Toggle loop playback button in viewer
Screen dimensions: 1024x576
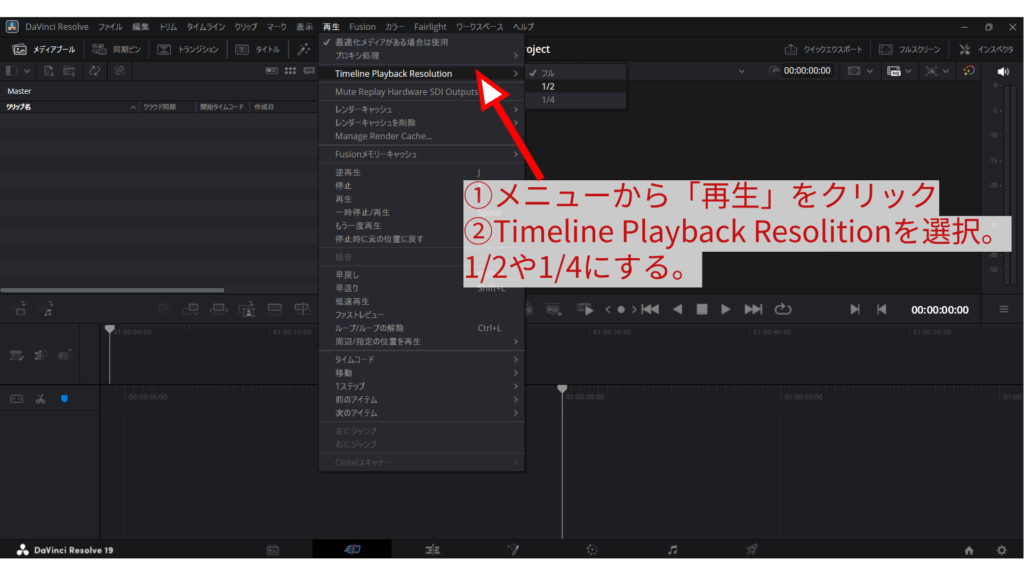point(782,310)
